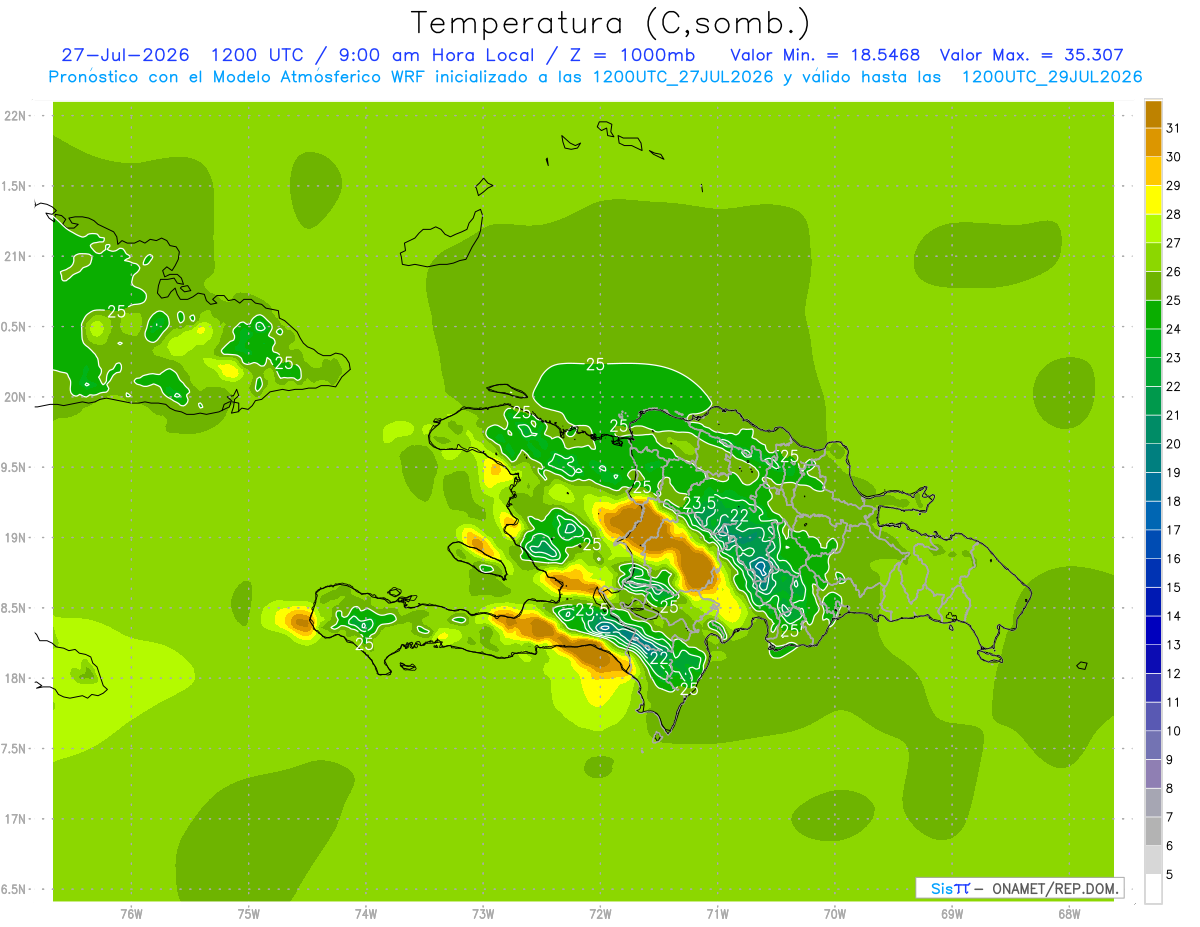Pick the blue legend swatch between 16 and 17

point(1153,544)
